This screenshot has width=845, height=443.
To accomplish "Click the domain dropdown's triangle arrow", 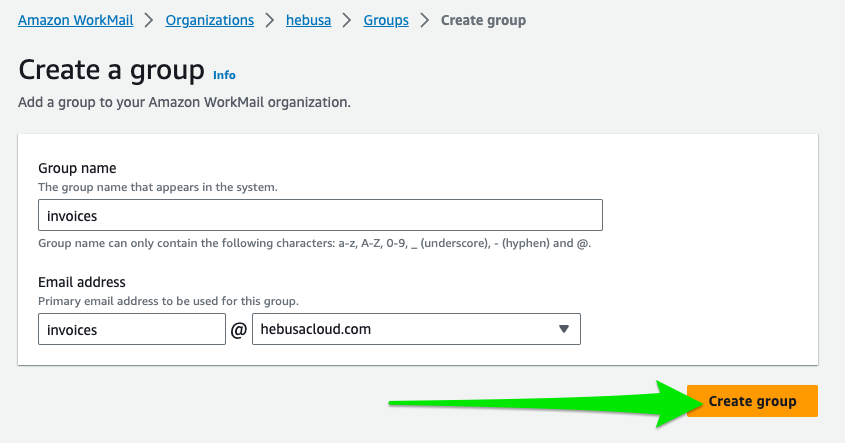I will (x=563, y=329).
